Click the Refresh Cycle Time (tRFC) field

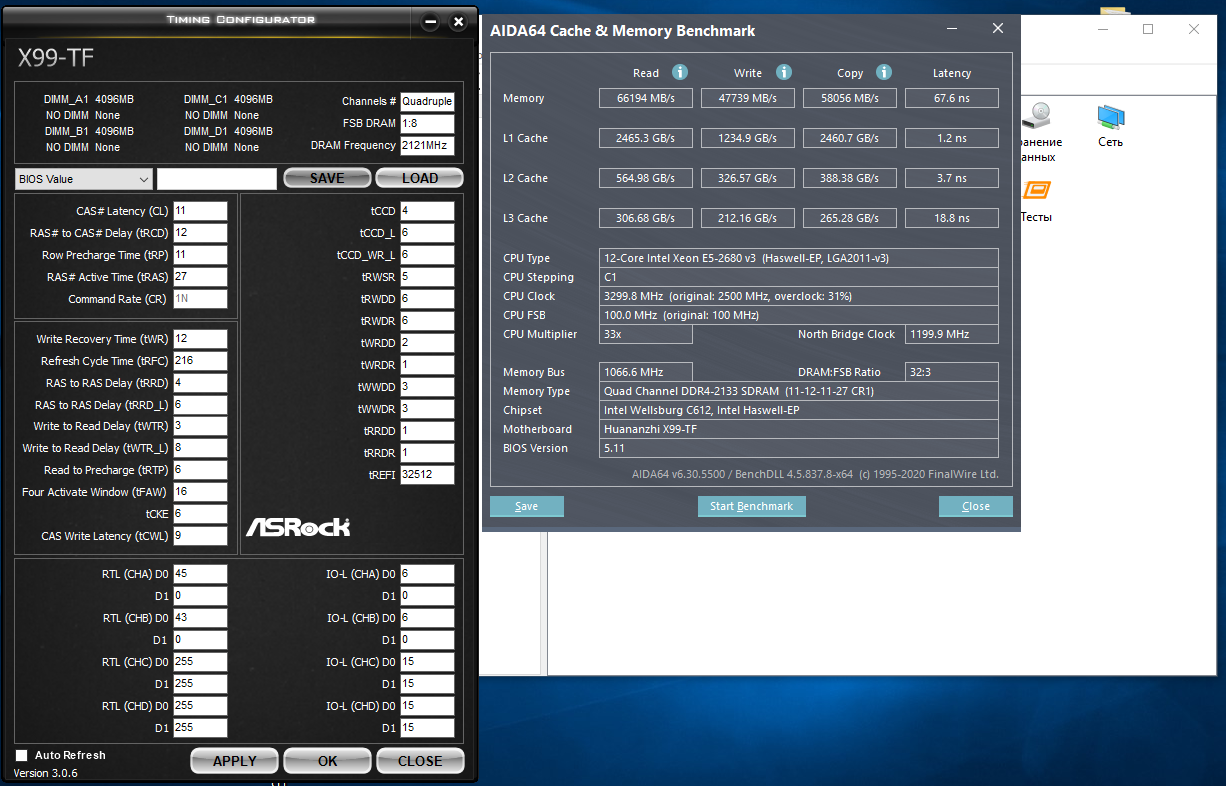pos(200,361)
